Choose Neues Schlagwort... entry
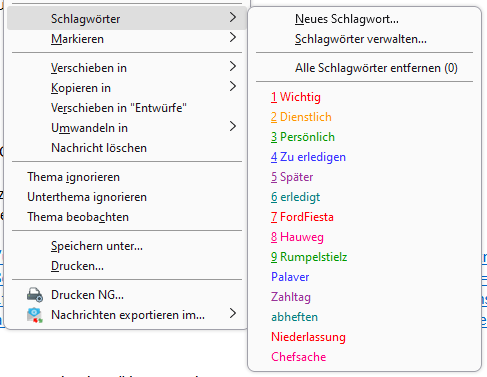This screenshot has height=377, width=487. point(347,19)
